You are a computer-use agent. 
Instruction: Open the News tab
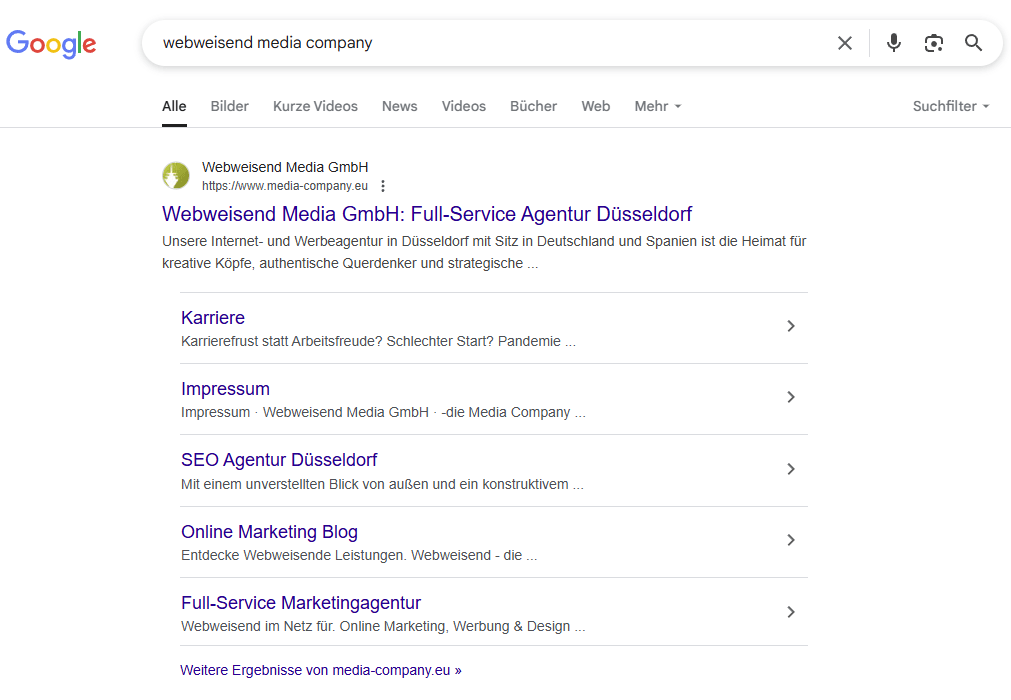click(400, 106)
